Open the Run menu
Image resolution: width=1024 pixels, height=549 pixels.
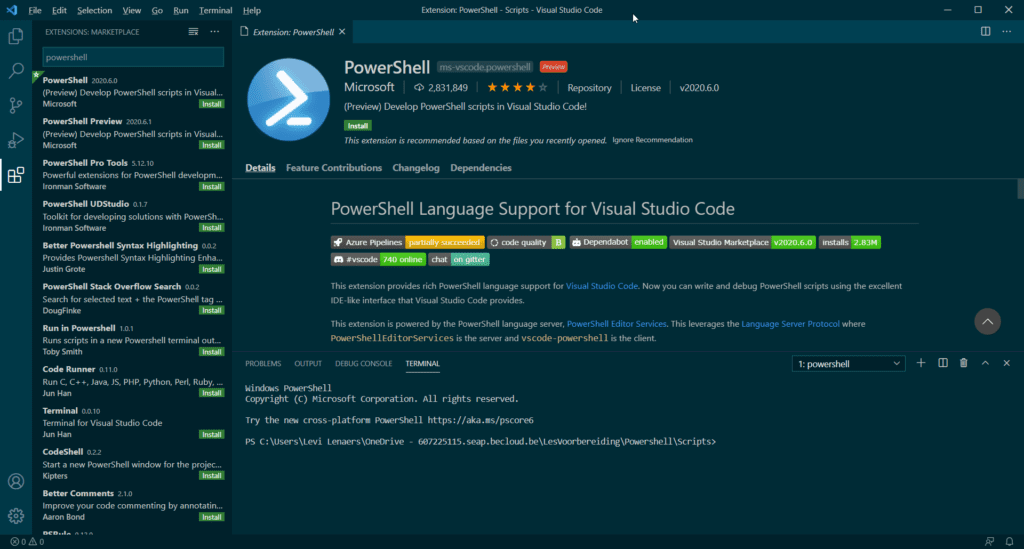point(180,10)
